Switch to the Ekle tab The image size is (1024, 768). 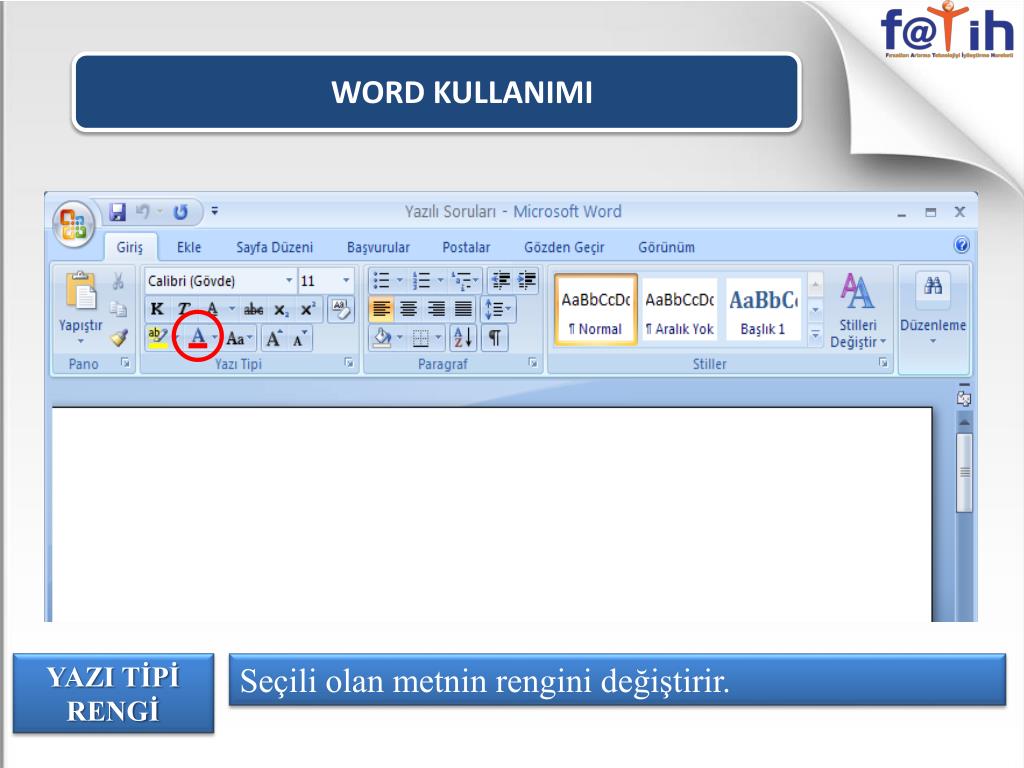[189, 248]
